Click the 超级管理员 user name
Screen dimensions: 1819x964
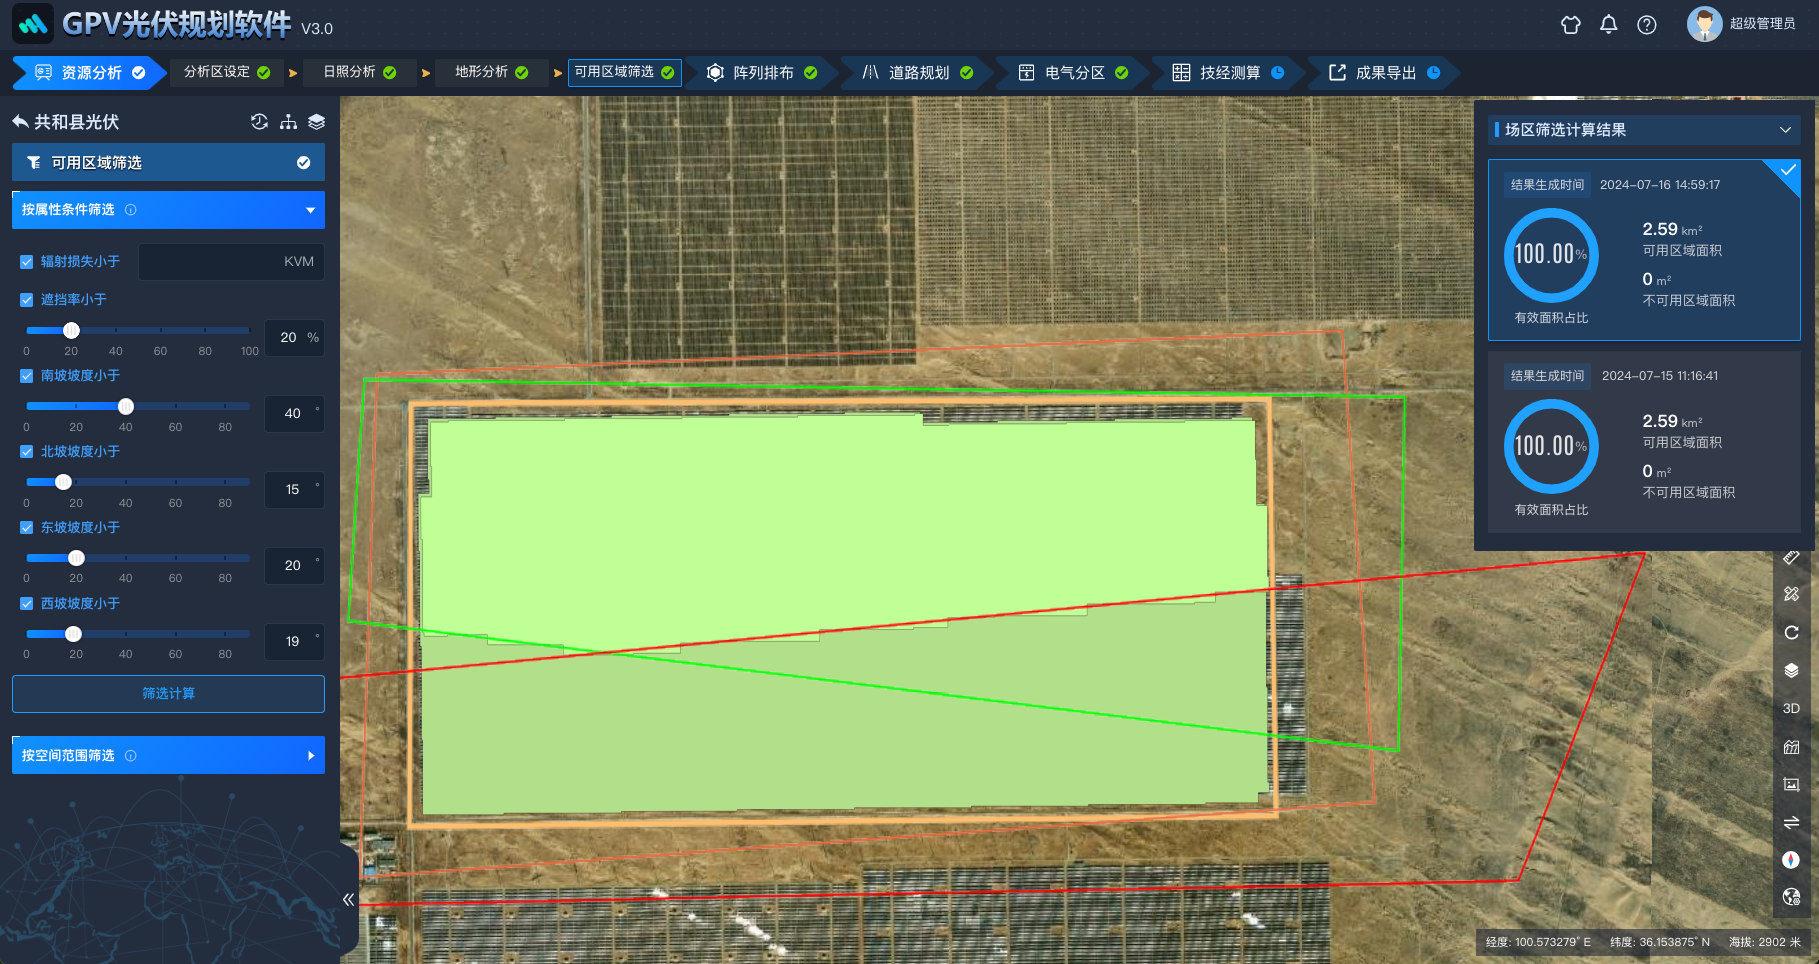click(x=1763, y=24)
